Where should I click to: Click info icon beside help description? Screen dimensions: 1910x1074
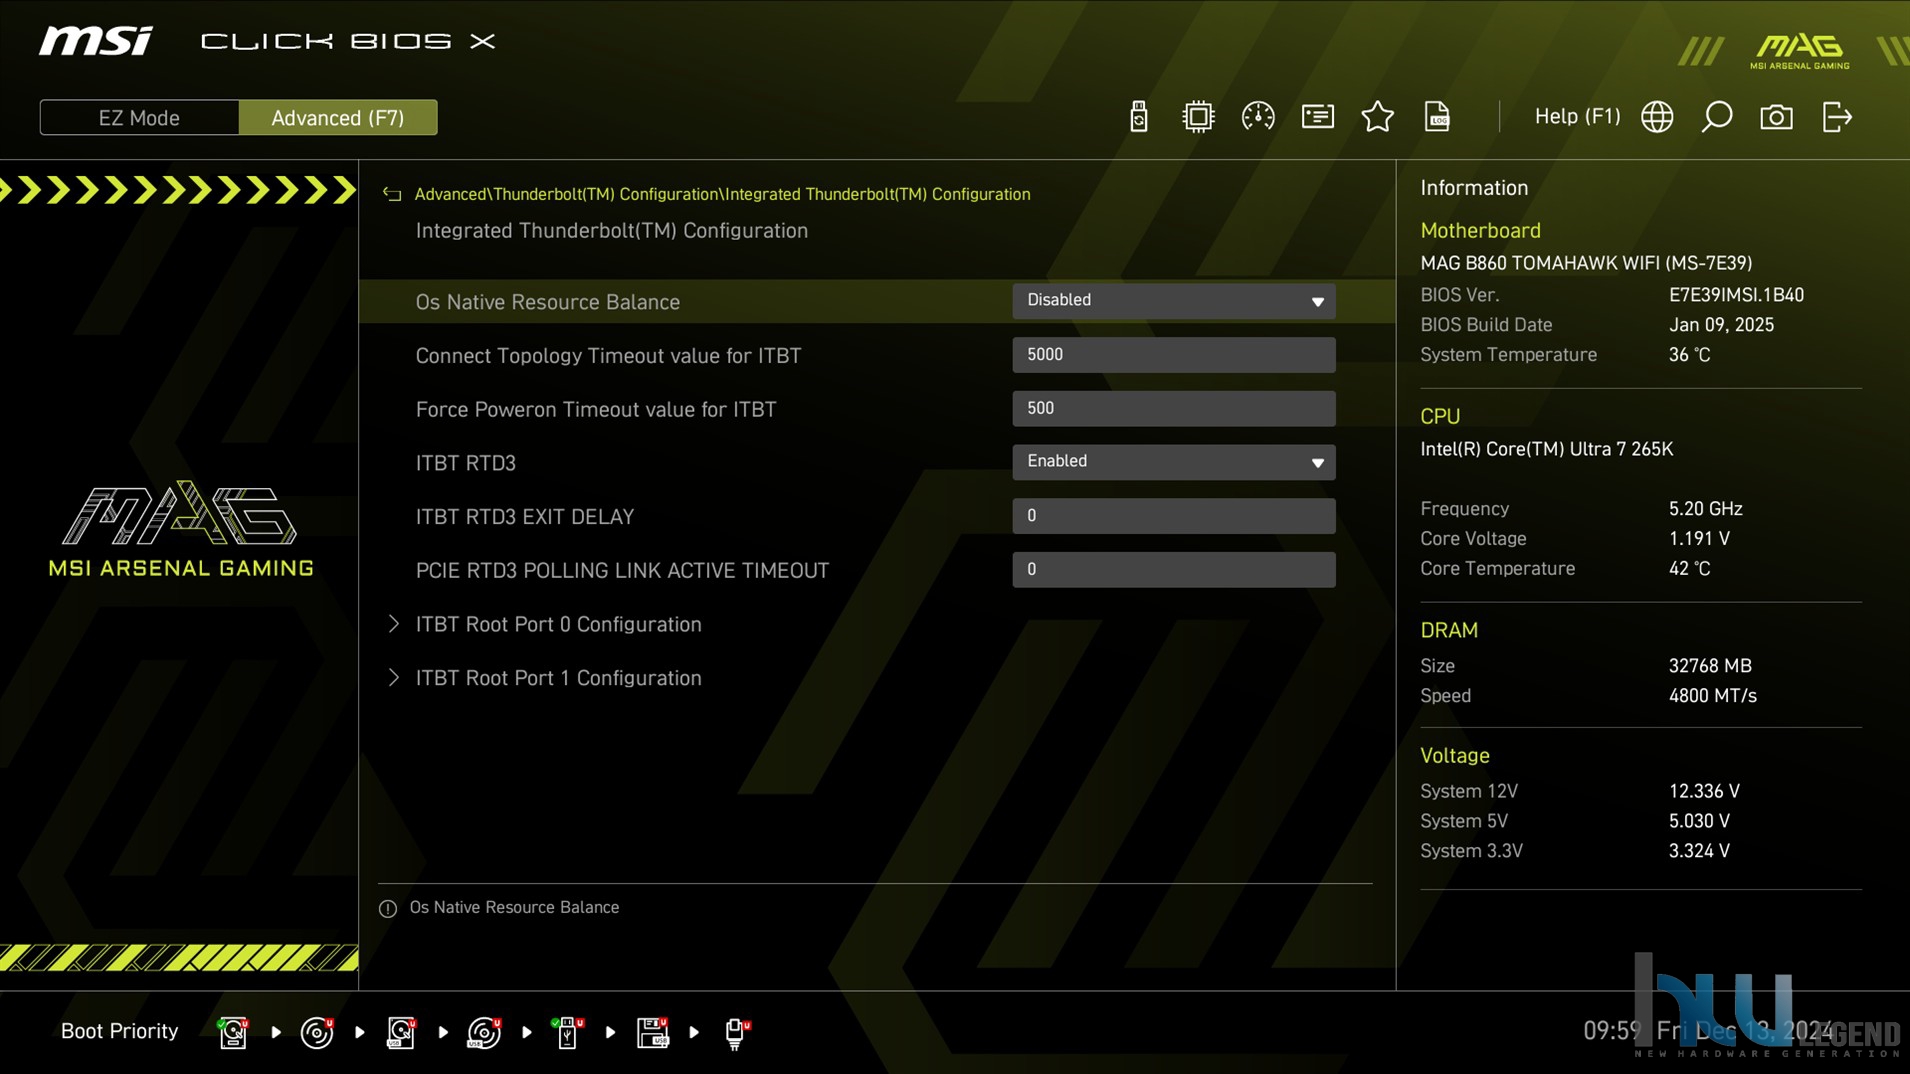pyautogui.click(x=388, y=908)
